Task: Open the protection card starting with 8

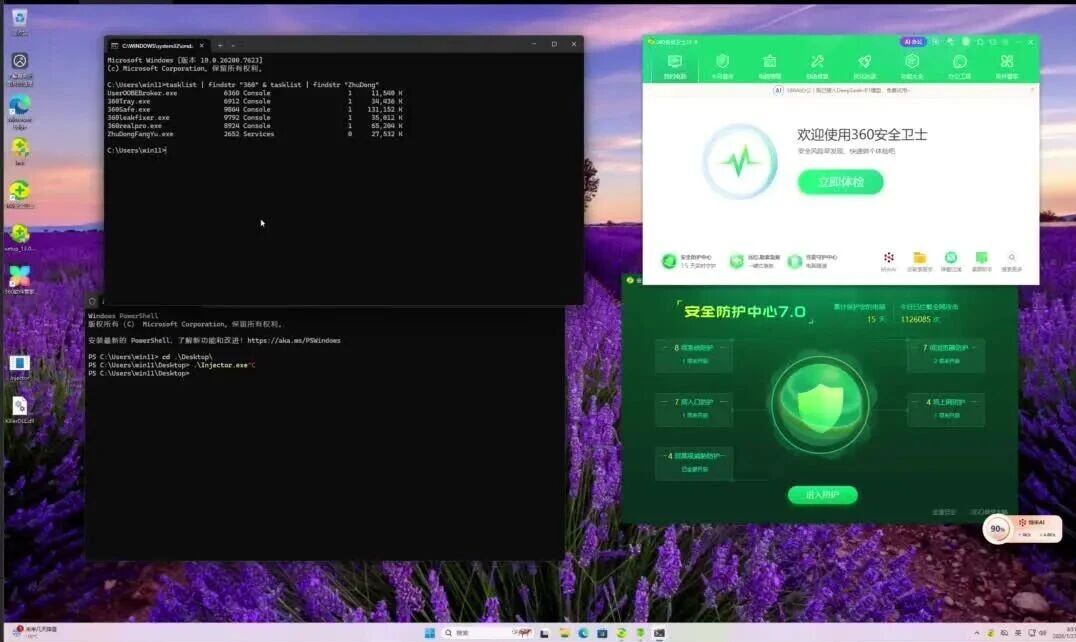Action: 694,354
